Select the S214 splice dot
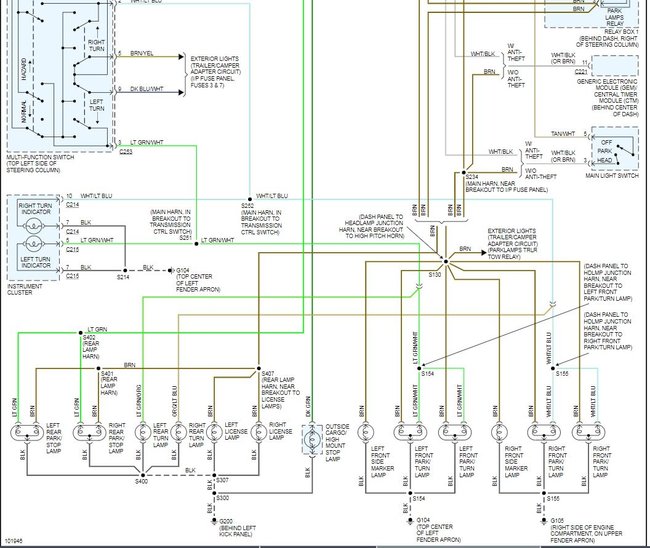This screenshot has width=650, height=548. [x=125, y=270]
